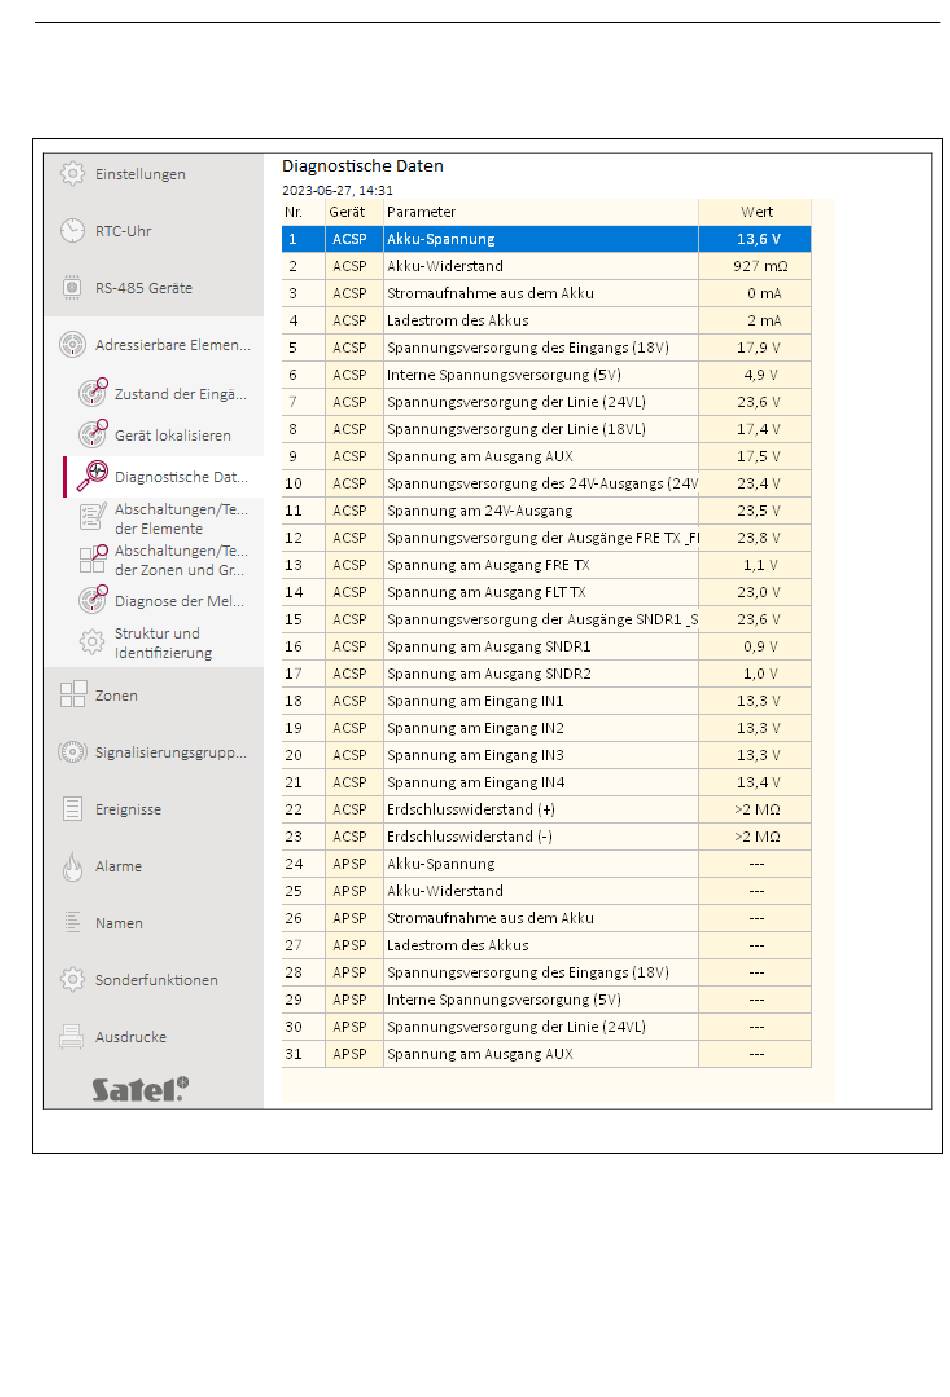Click the Adressierbare Elemente icon
The image size is (950, 1397).
[72, 345]
